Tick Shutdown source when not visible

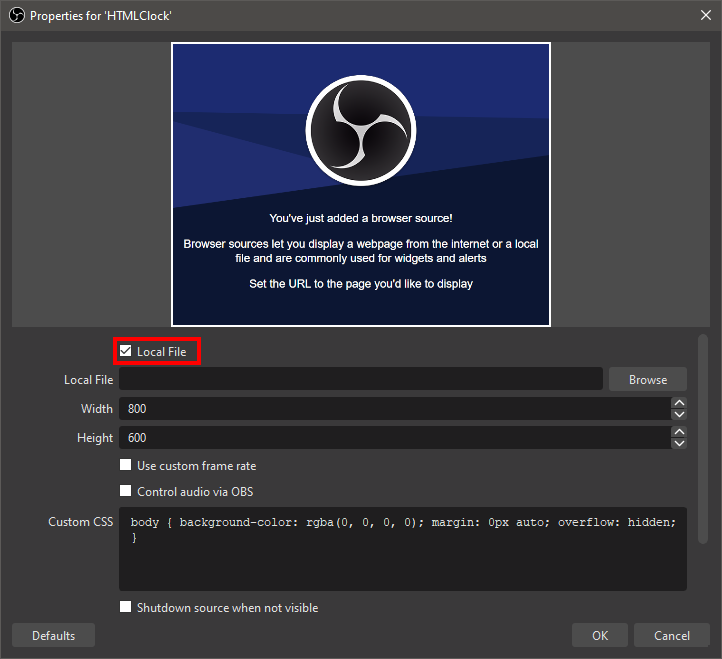pyautogui.click(x=125, y=607)
